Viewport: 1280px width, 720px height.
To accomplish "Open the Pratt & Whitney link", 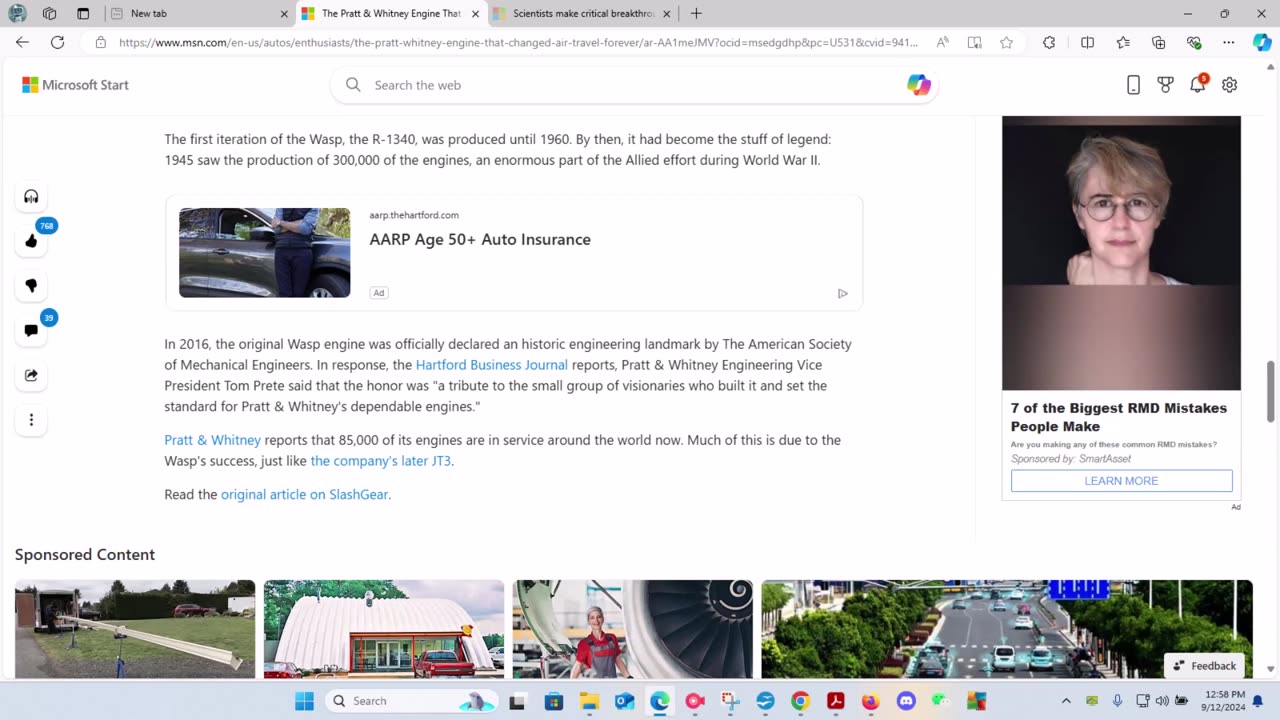I will 212,440.
